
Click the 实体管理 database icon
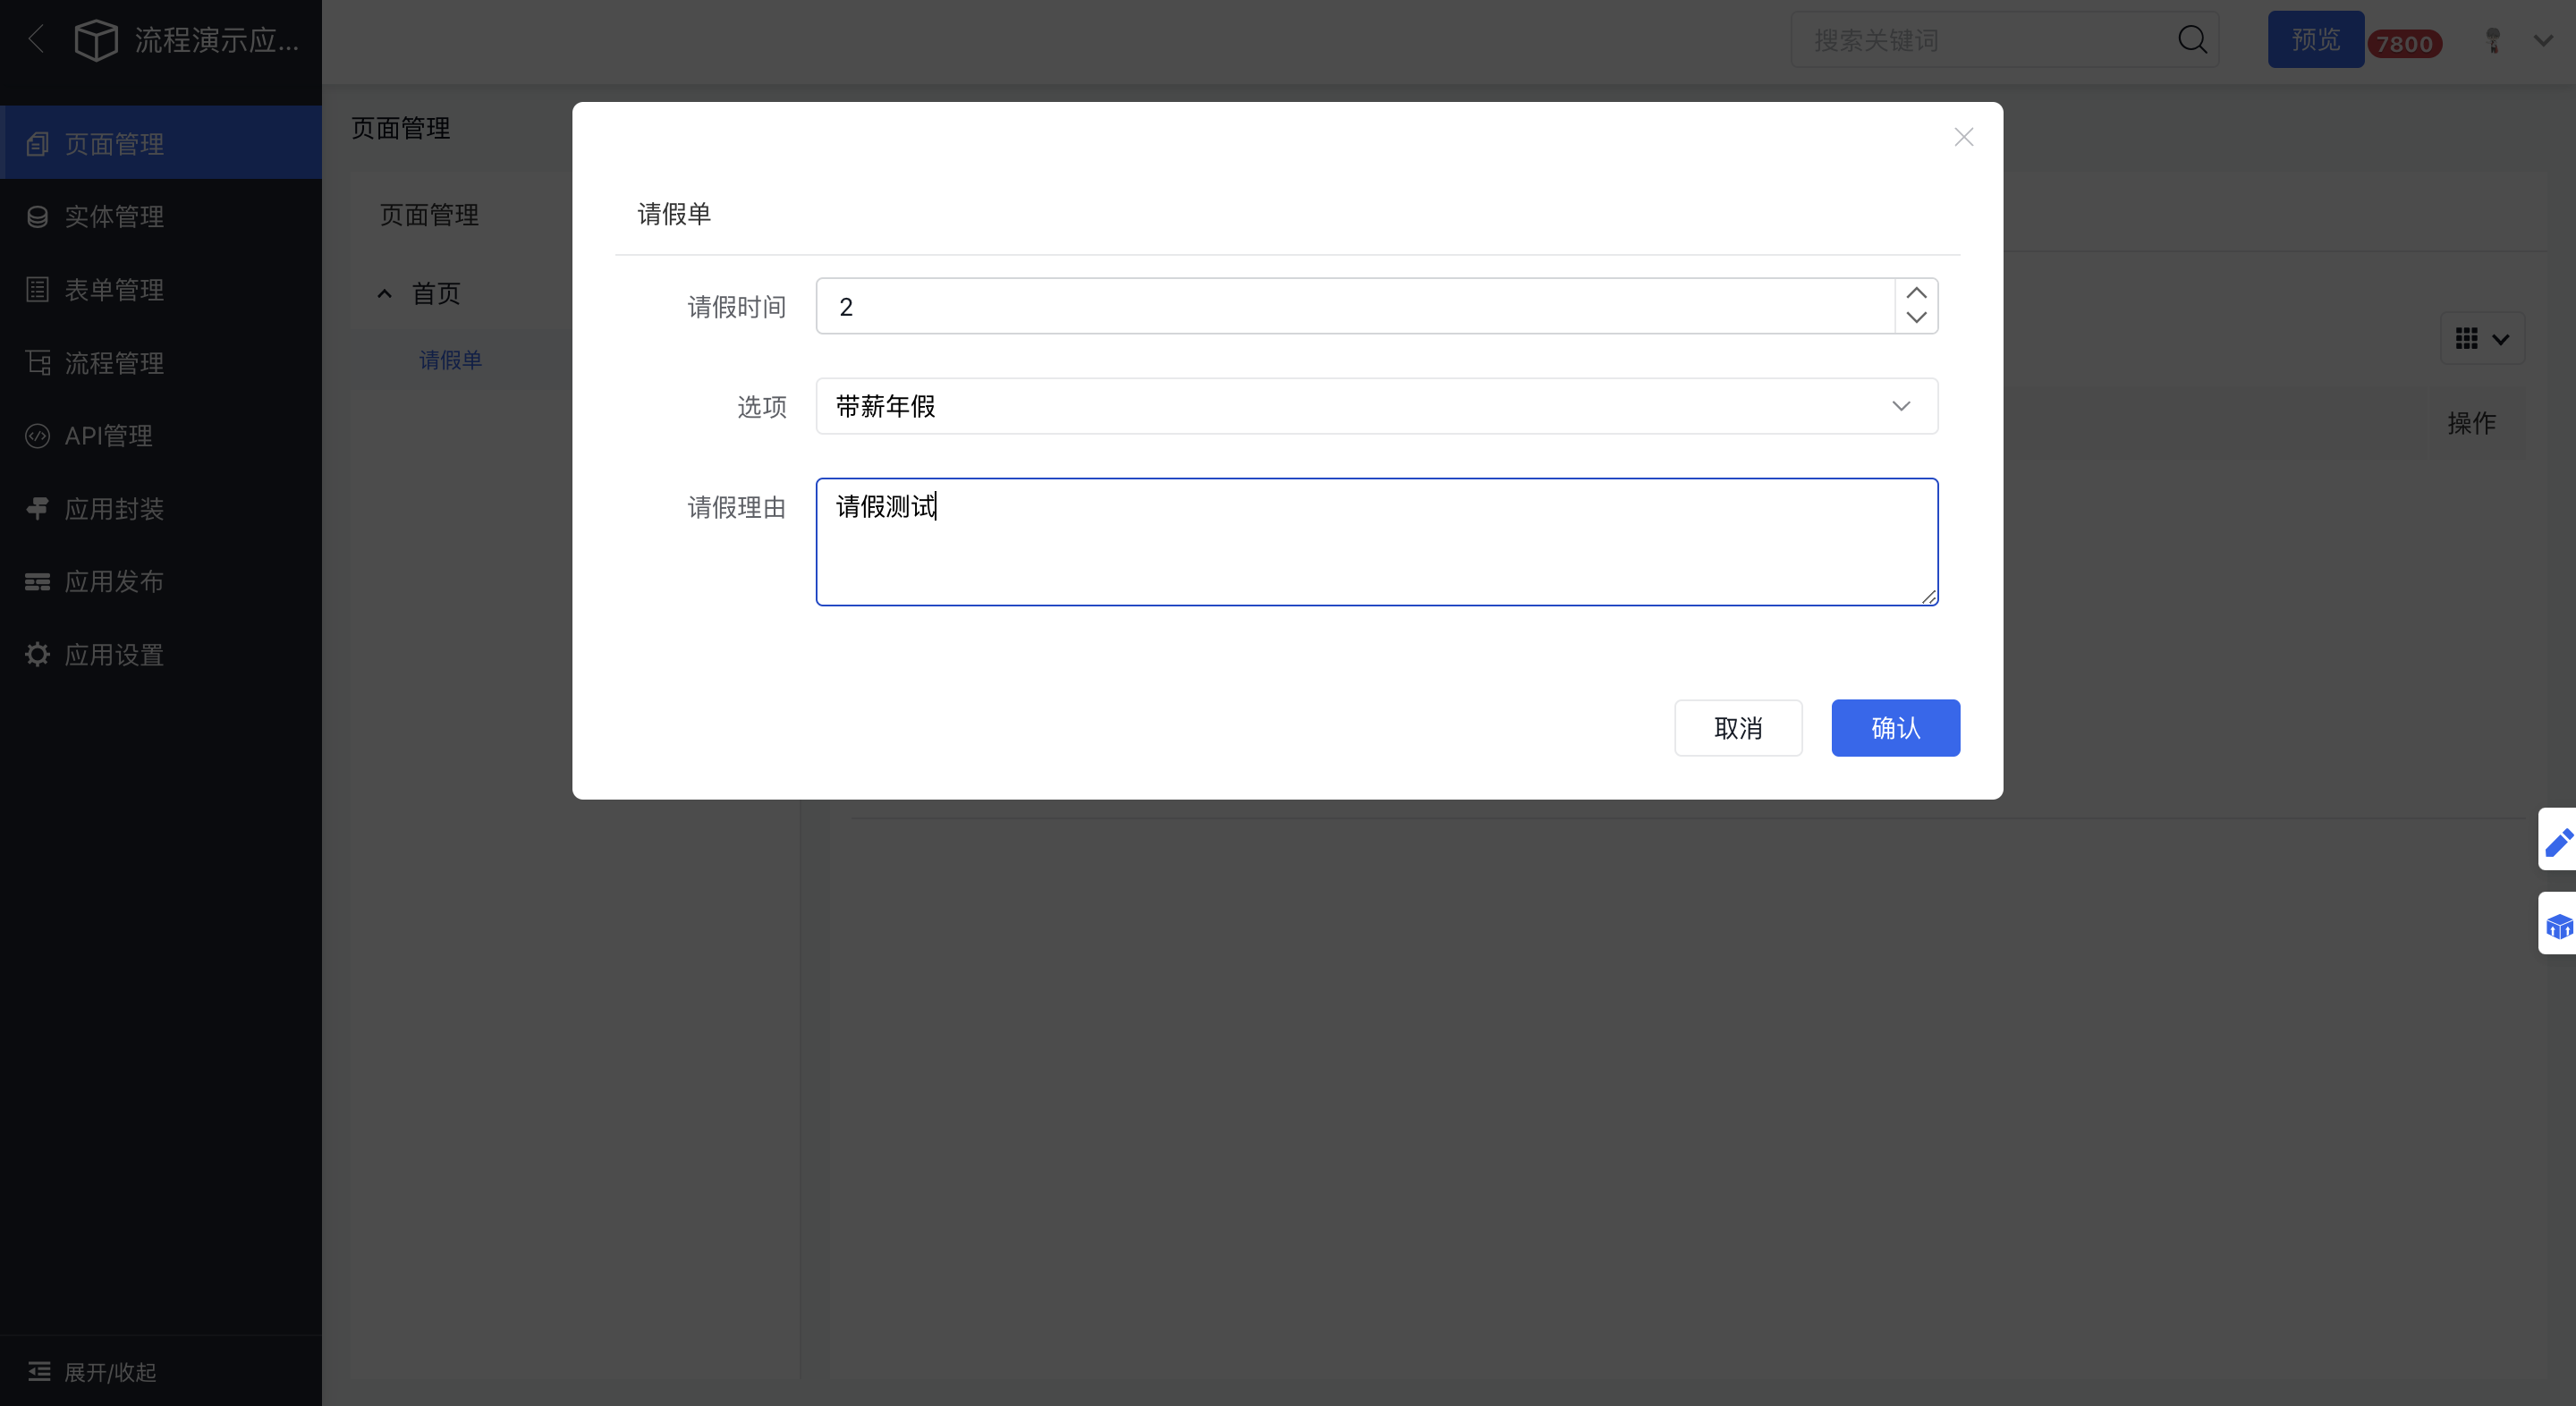pos(37,217)
